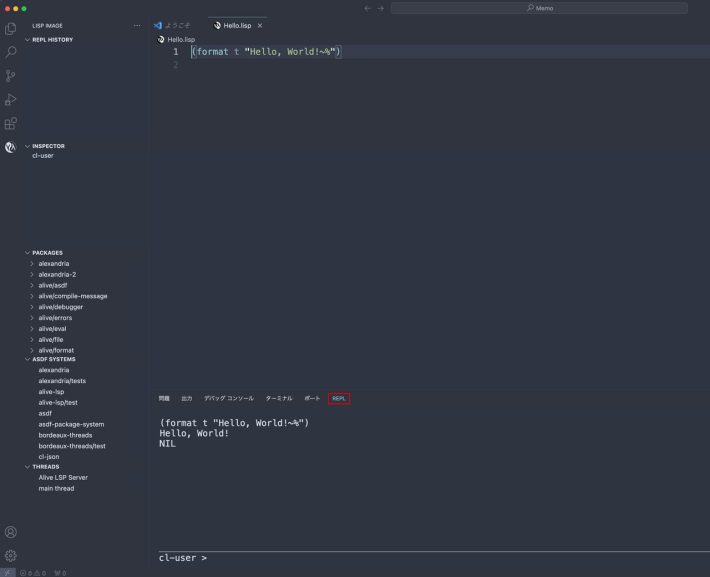Switch to the ターミナル panel tab
Image resolution: width=710 pixels, height=577 pixels.
tap(278, 399)
